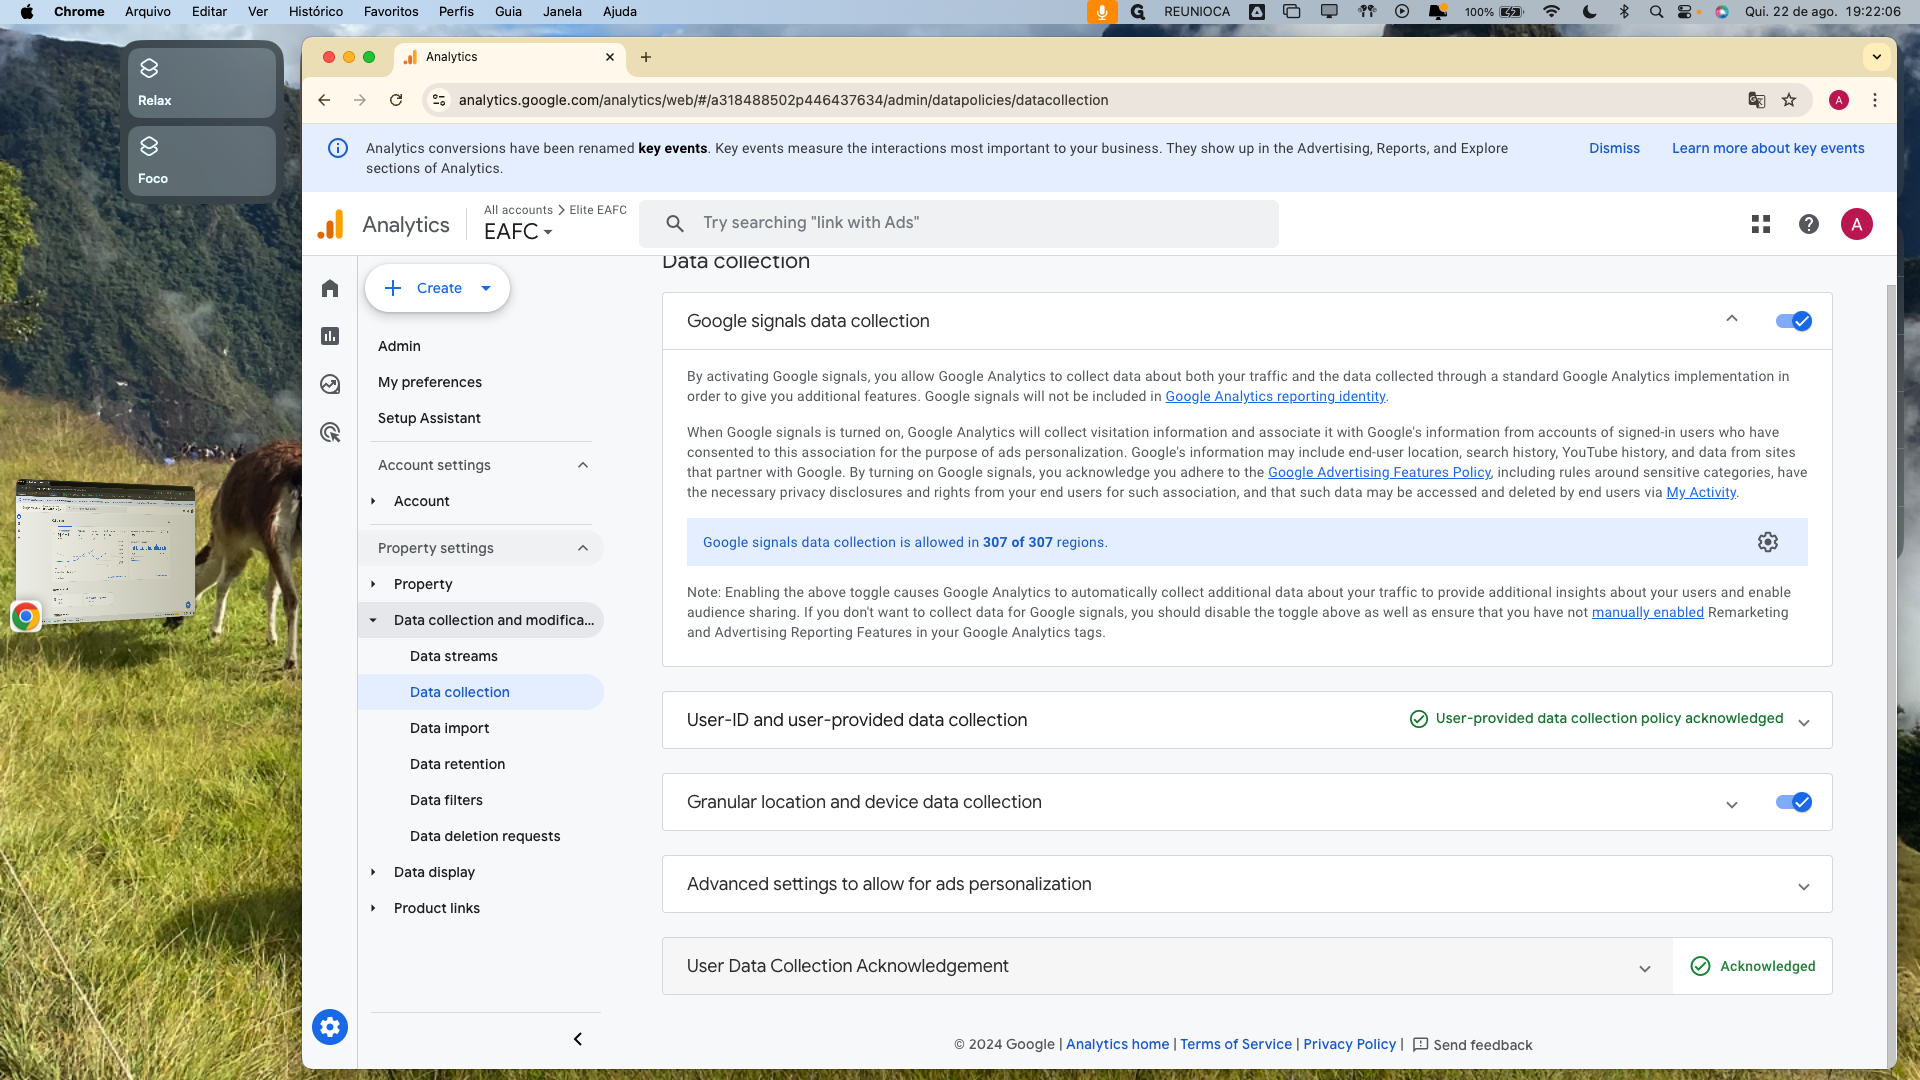The width and height of the screenshot is (1920, 1080).
Task: Open the Analytics Home icon in sidebar
Action: pyautogui.click(x=330, y=288)
